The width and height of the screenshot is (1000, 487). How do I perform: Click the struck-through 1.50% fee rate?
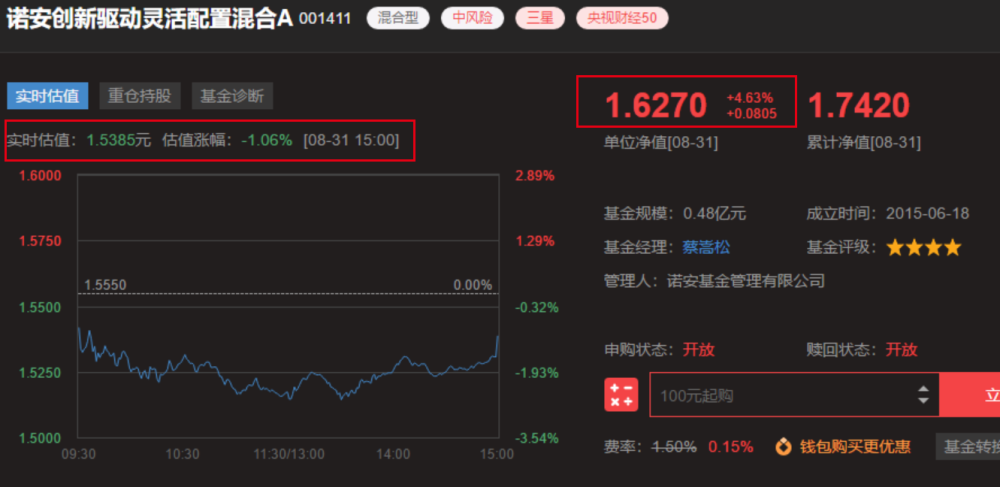673,447
